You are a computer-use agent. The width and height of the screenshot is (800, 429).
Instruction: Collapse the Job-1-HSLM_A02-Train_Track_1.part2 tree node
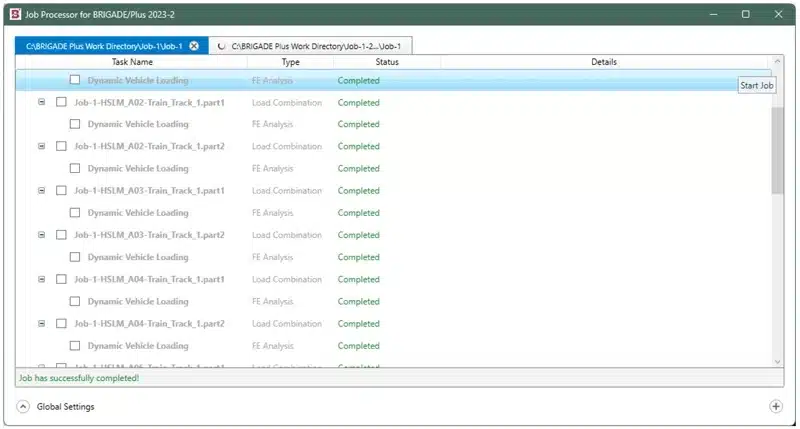tap(41, 146)
